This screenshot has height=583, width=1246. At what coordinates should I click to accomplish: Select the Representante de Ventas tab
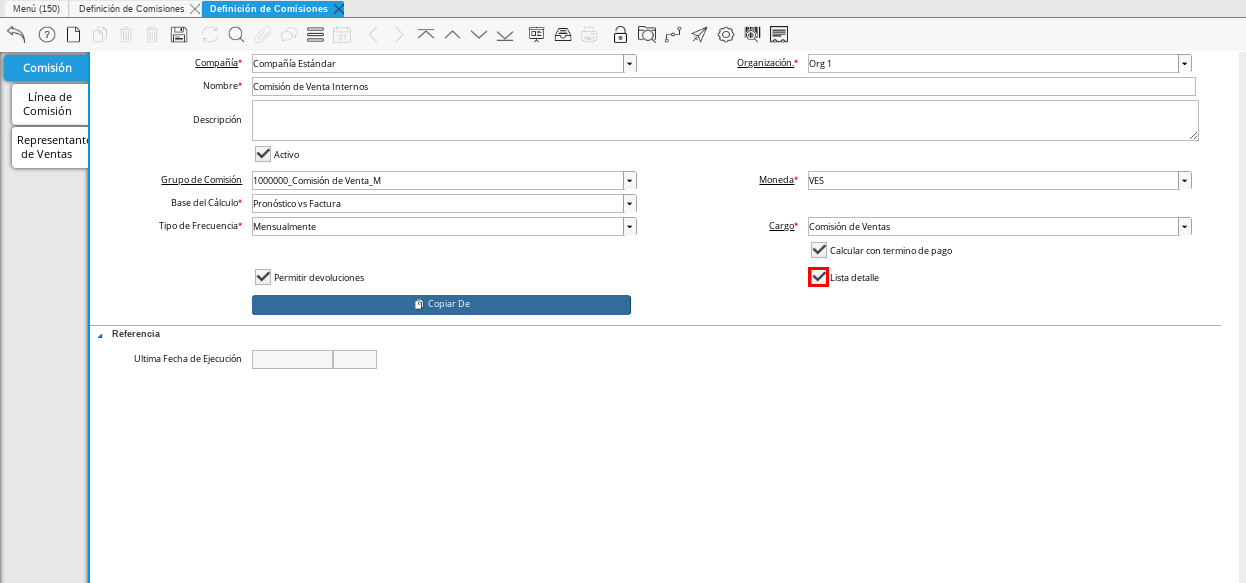point(49,146)
